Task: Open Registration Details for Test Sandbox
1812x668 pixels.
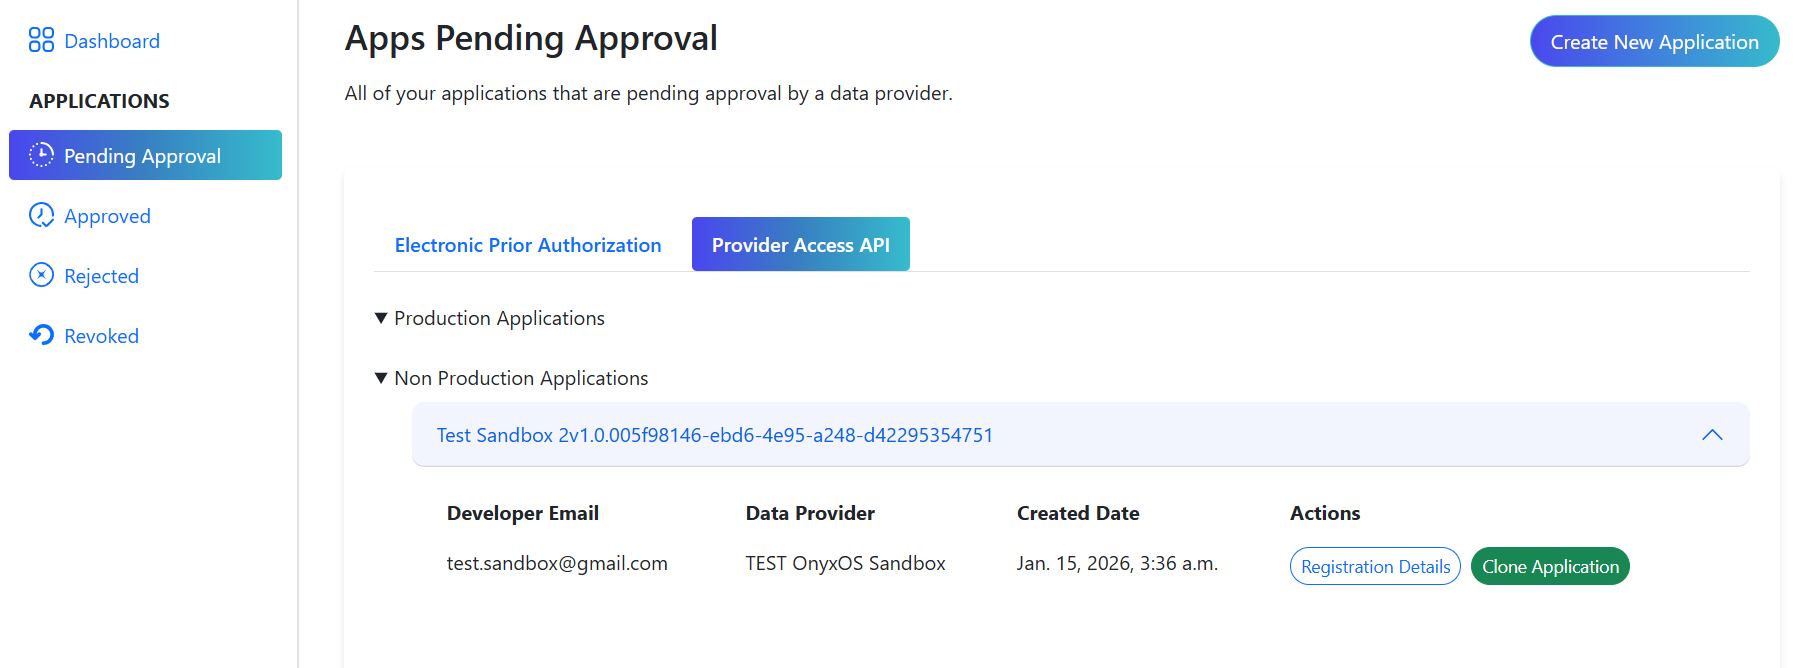Action: 1375,567
